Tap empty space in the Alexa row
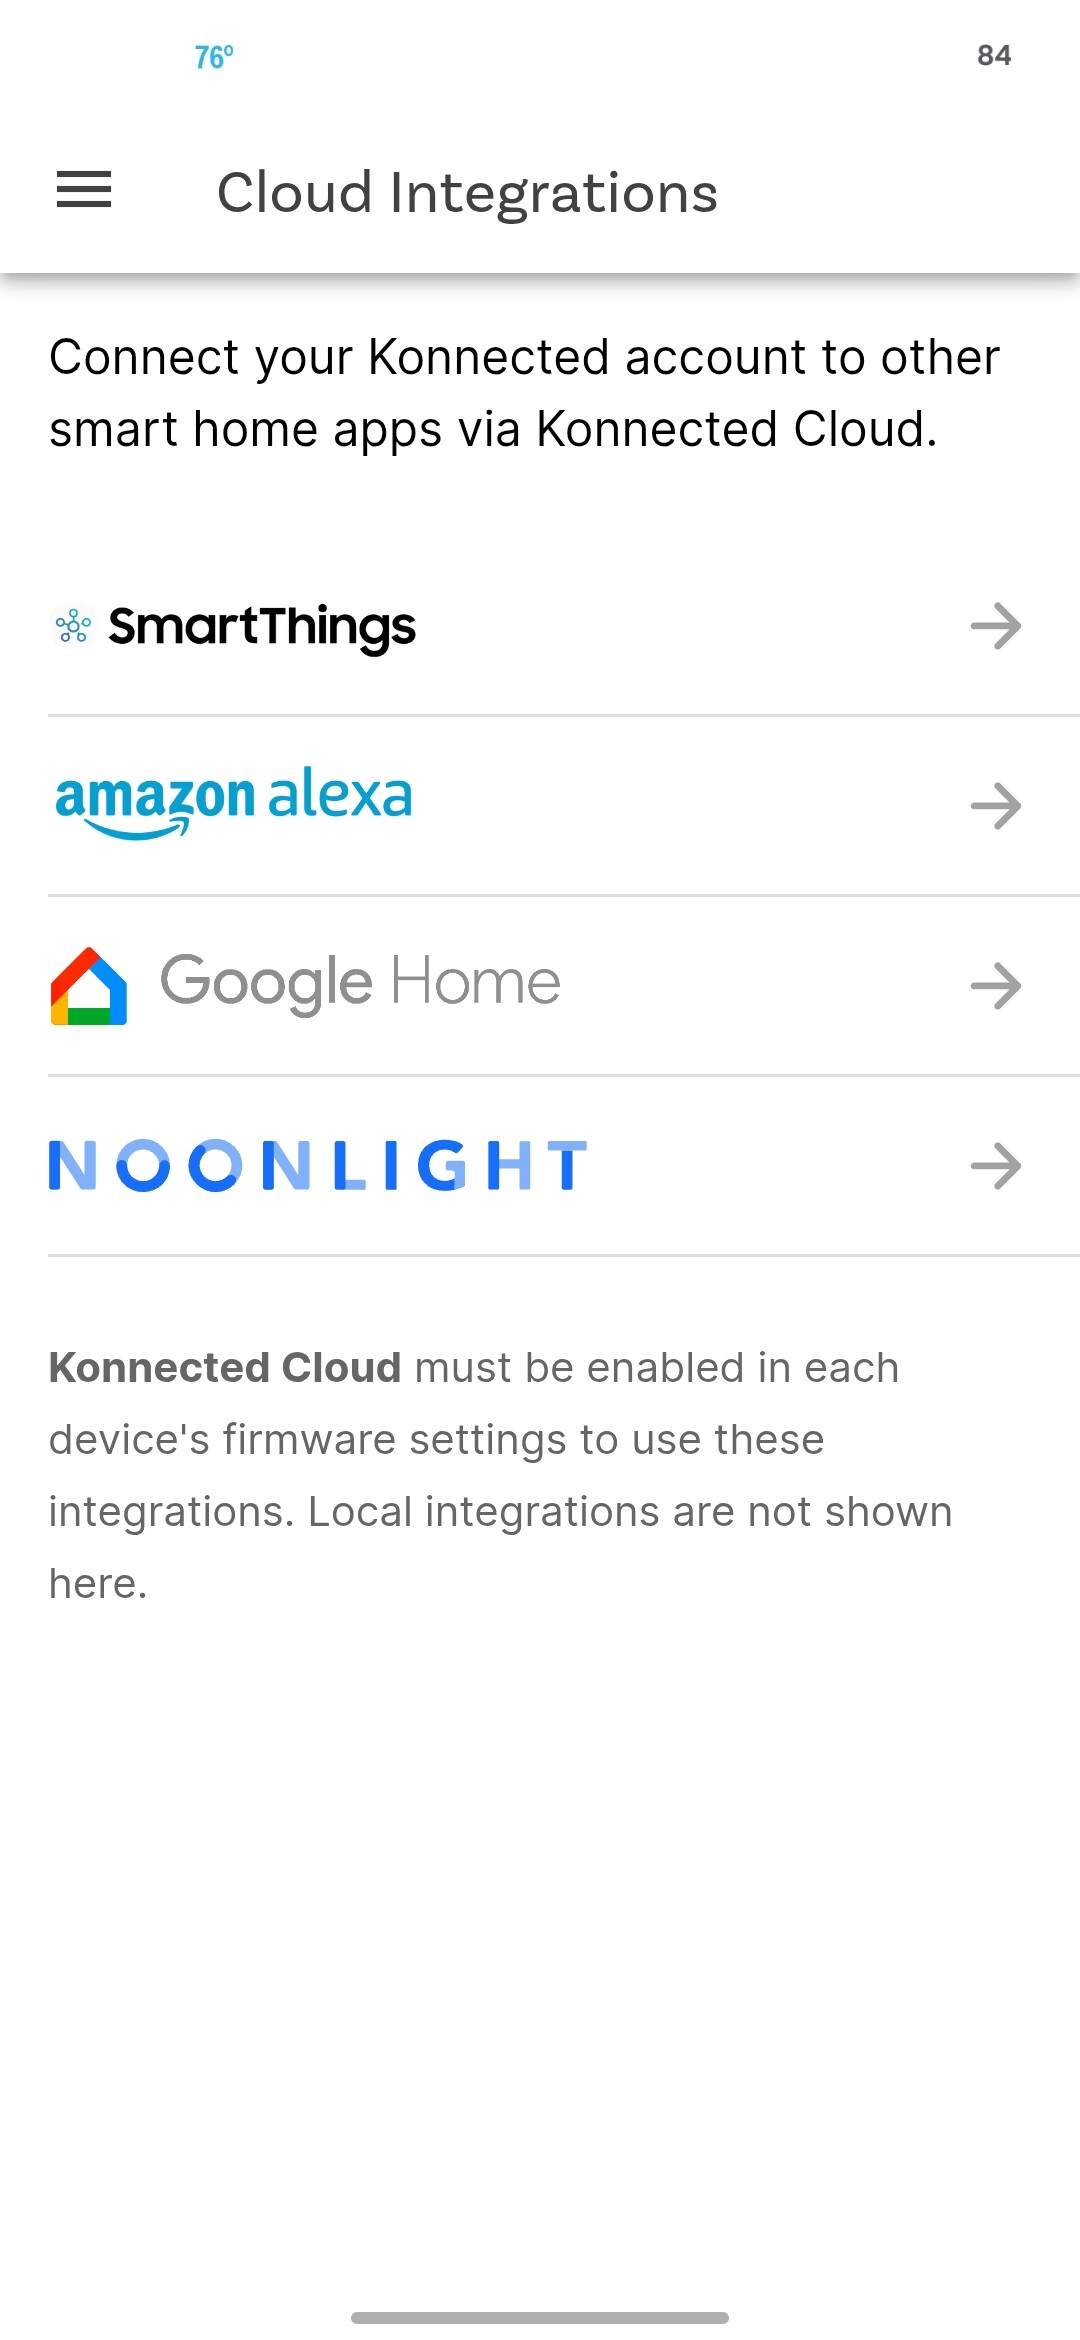 [690, 806]
